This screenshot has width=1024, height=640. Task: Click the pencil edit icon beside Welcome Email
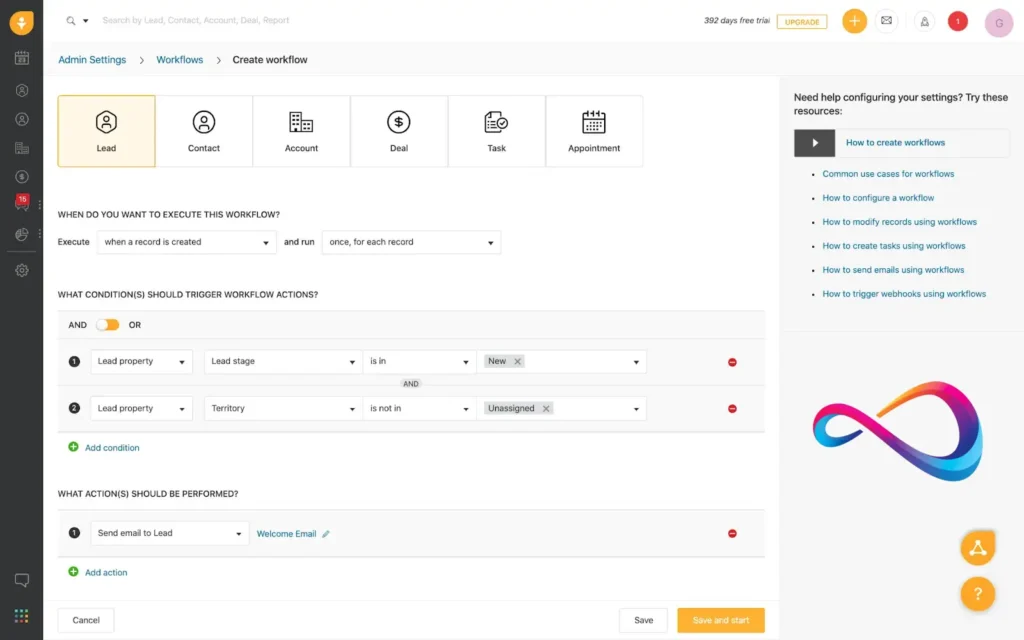click(326, 534)
